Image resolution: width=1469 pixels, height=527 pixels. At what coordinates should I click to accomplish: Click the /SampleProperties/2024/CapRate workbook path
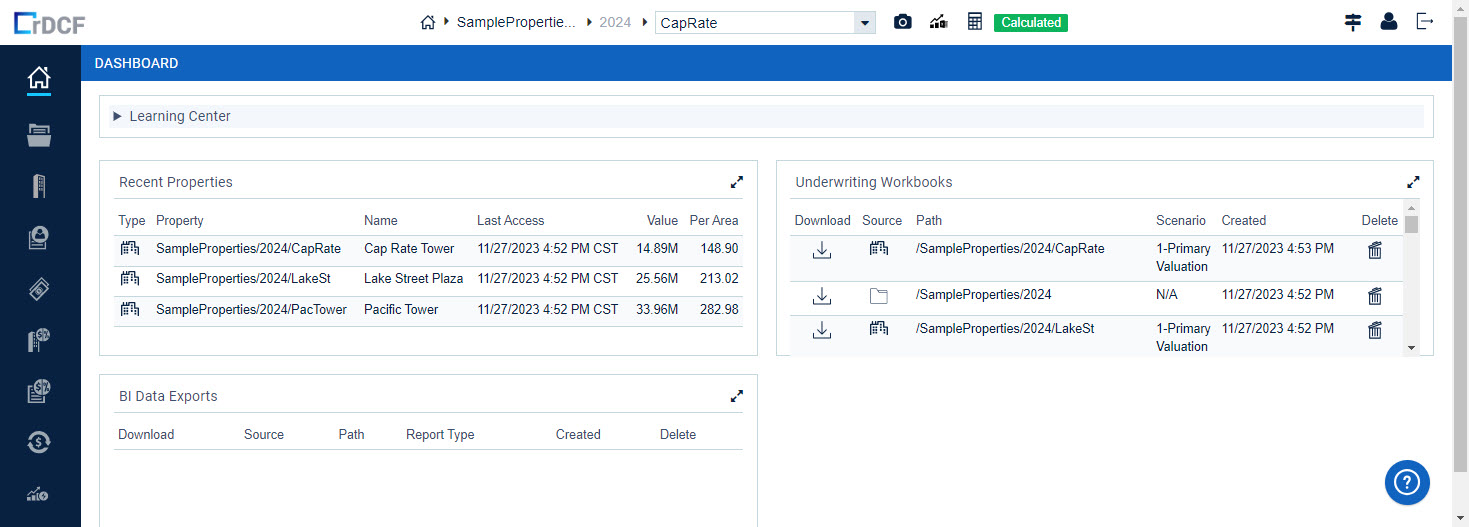tap(1010, 249)
